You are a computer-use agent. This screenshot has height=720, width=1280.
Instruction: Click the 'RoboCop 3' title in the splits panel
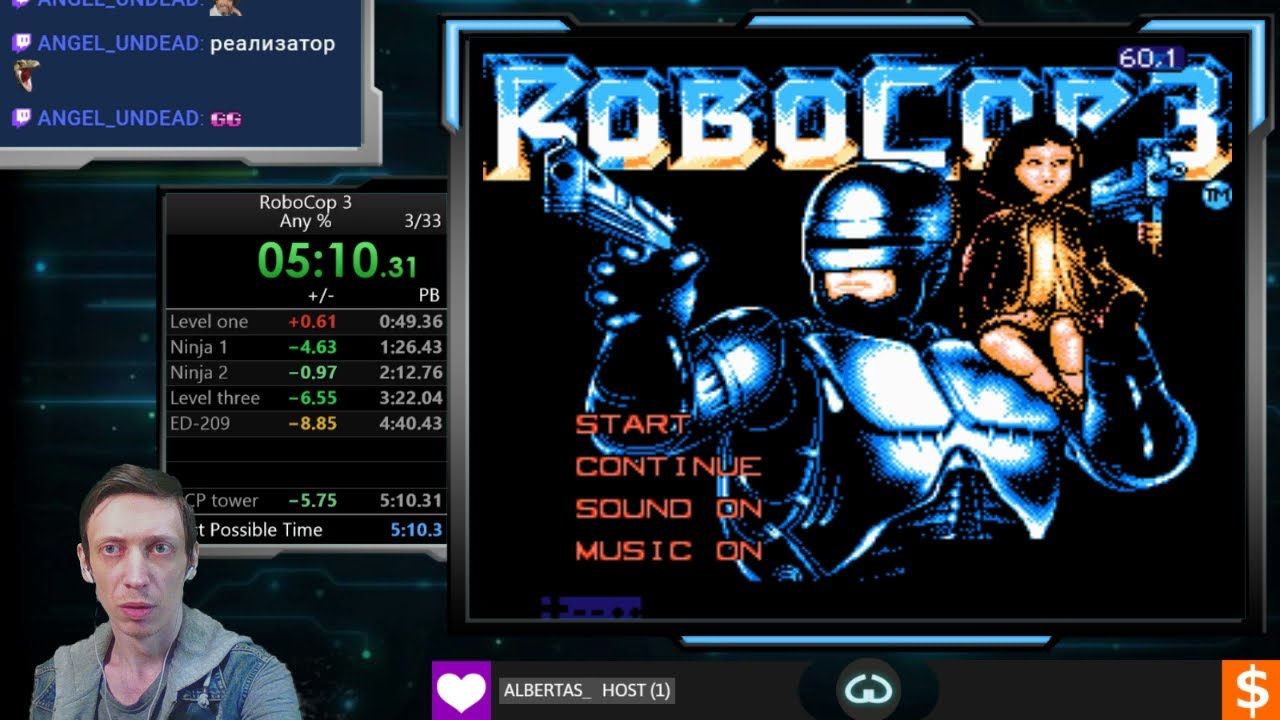click(305, 202)
